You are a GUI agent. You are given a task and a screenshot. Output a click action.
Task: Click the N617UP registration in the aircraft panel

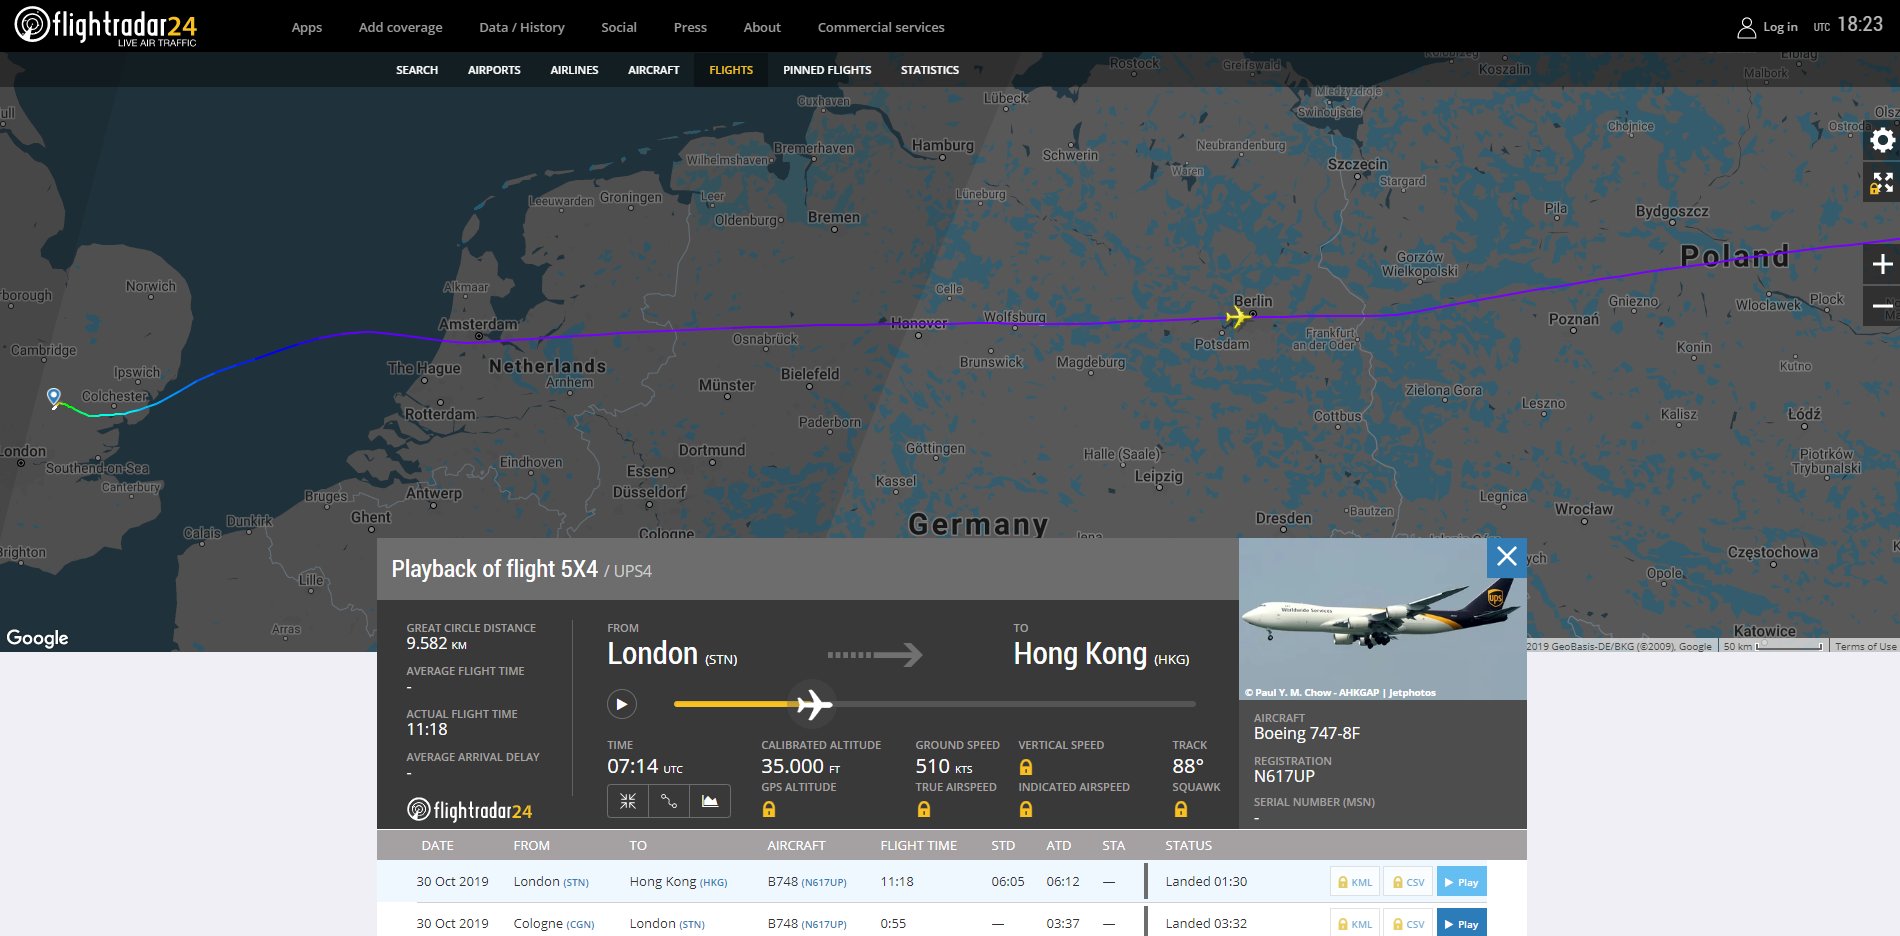(1284, 776)
